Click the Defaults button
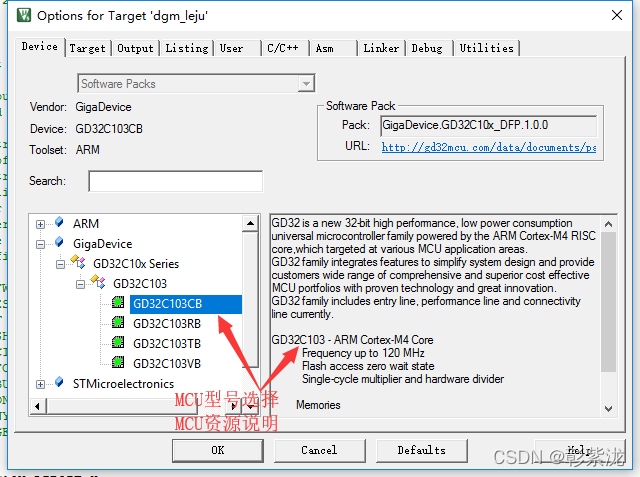Screen dimensions: 640x477 [422, 450]
